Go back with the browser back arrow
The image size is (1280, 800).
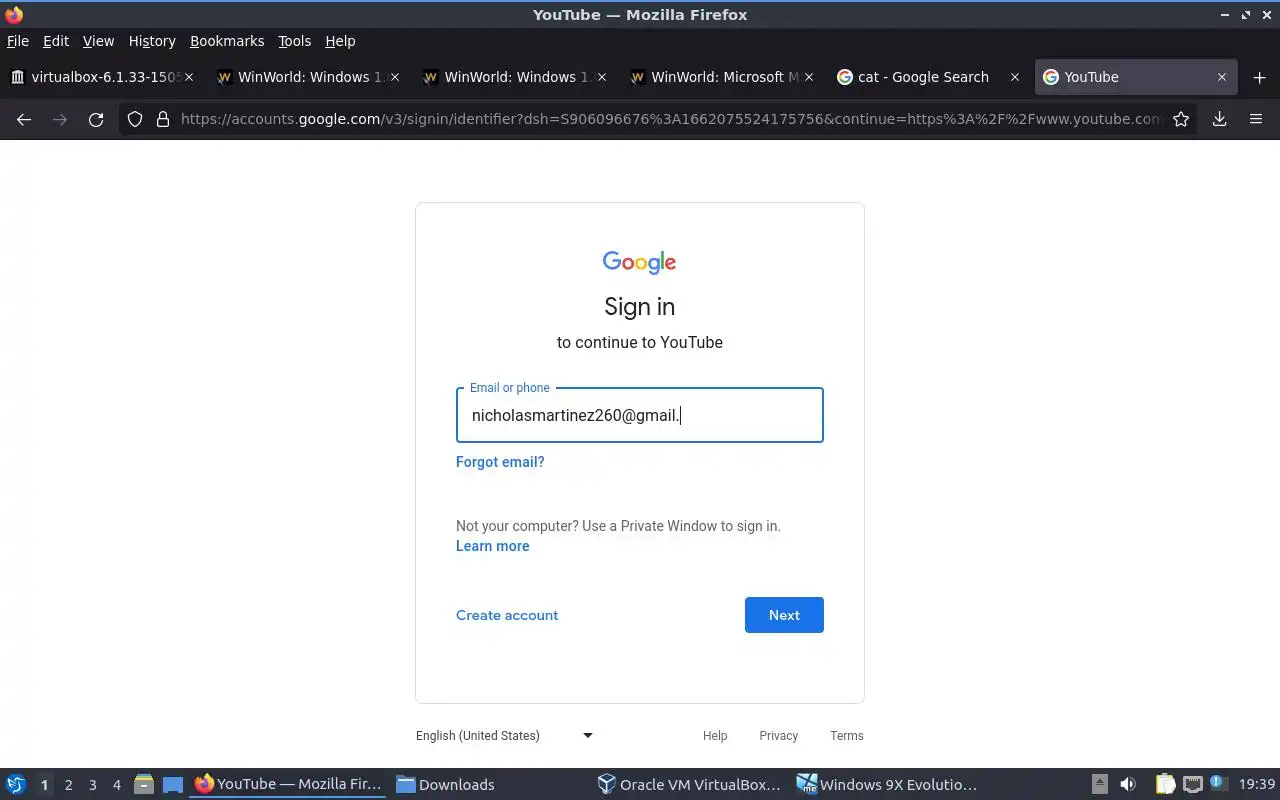tap(24, 119)
